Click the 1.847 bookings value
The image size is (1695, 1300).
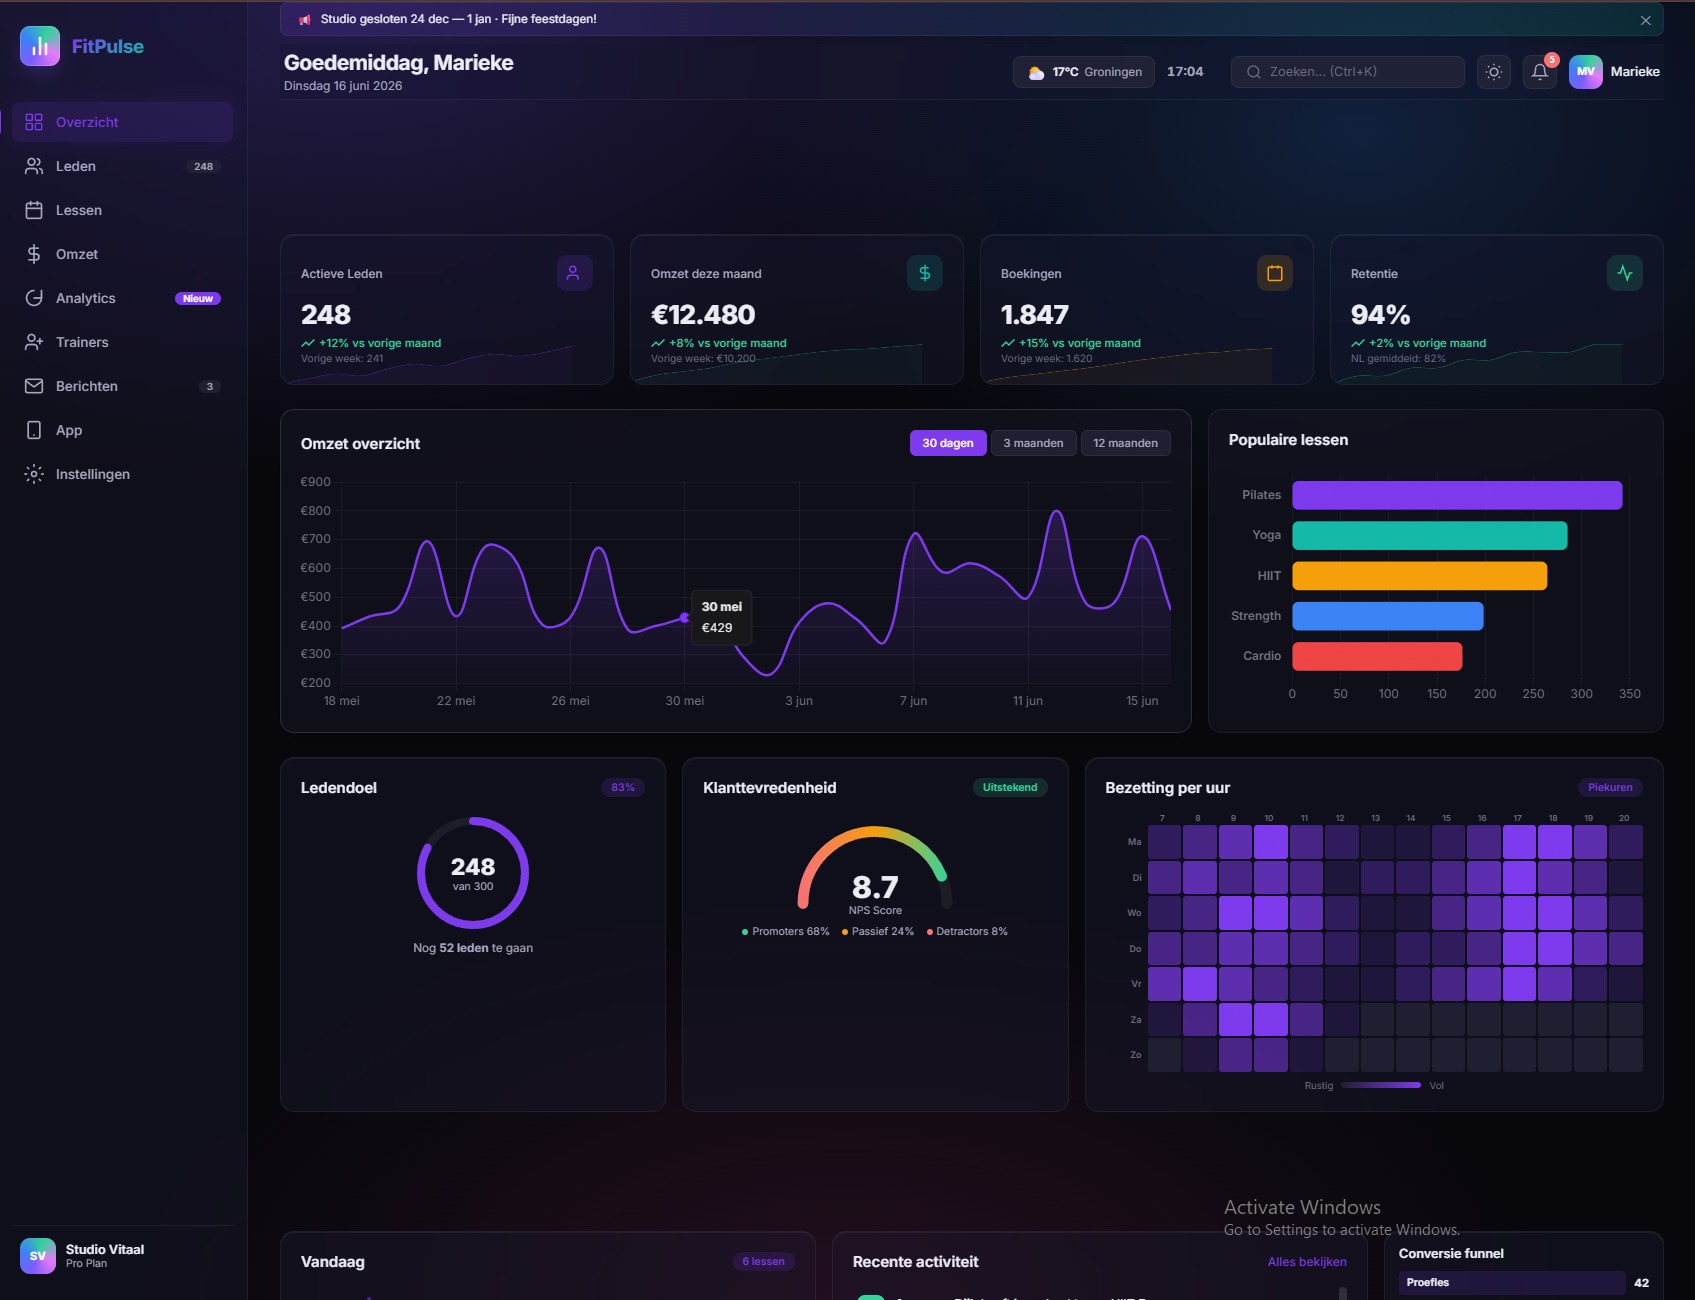click(x=1035, y=315)
